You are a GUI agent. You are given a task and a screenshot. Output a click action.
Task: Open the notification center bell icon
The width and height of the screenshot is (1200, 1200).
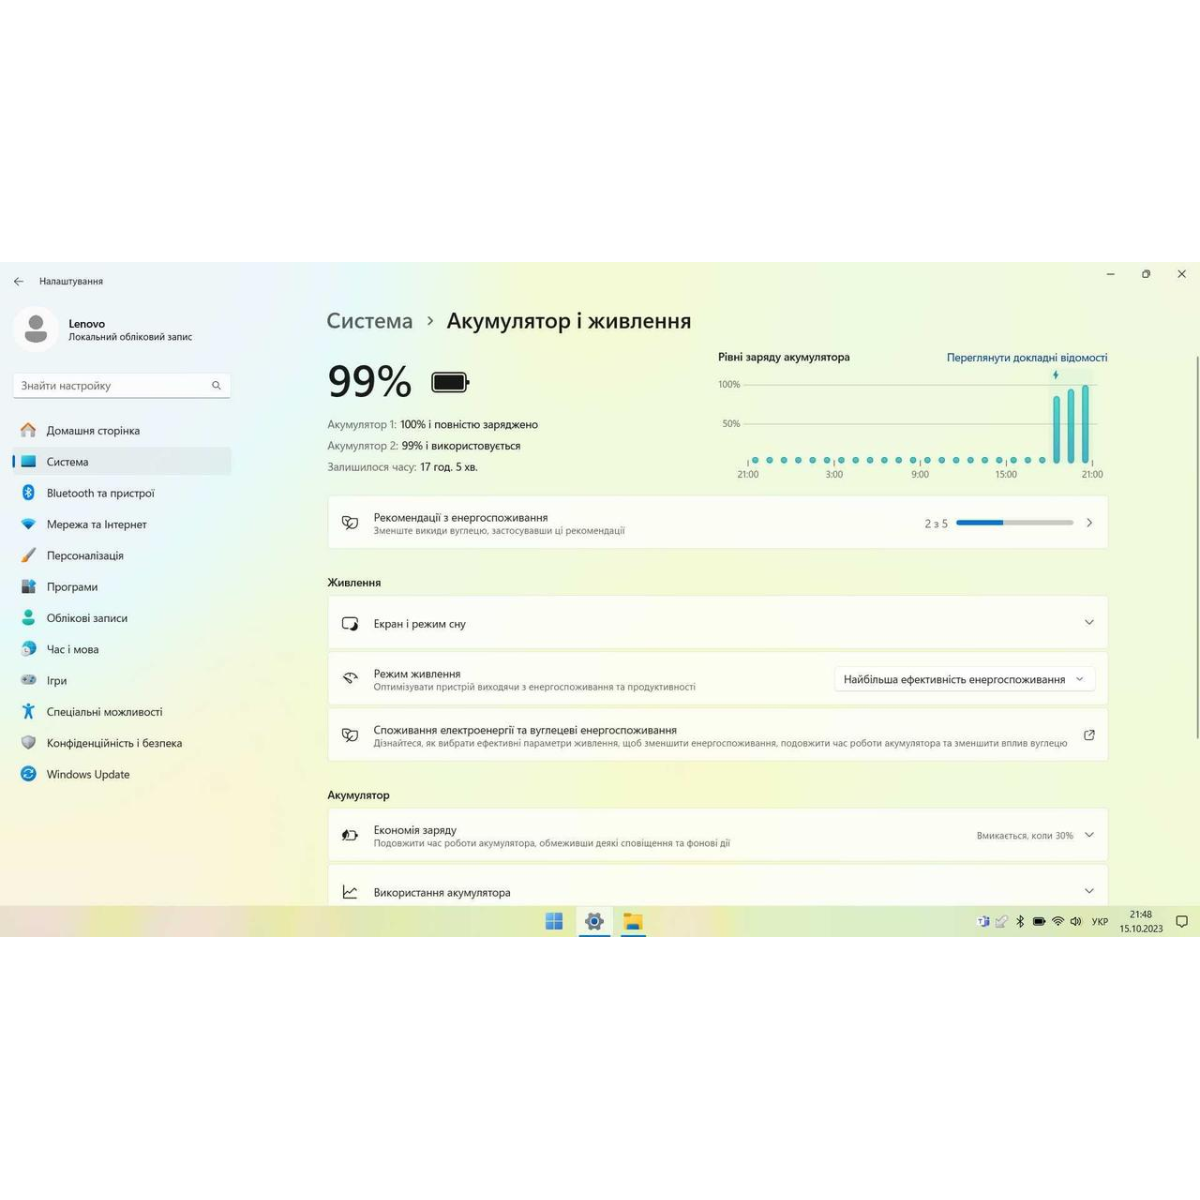[1181, 922]
